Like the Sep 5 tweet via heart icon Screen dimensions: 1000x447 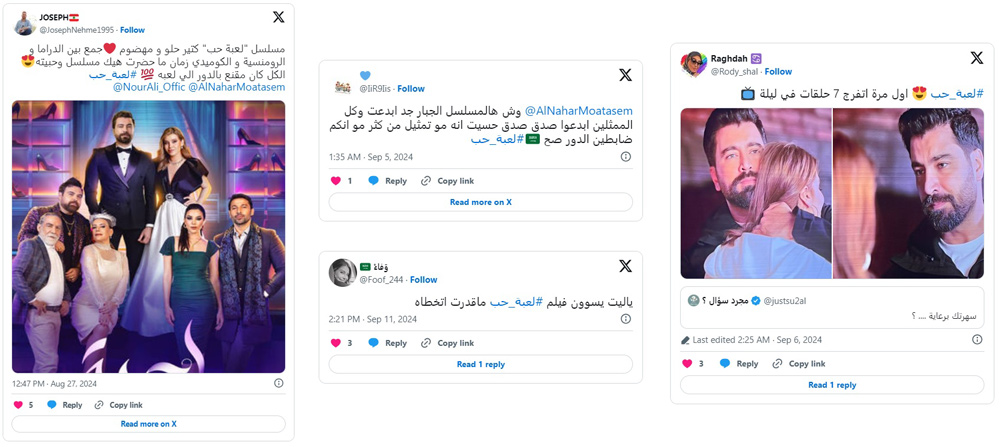(x=335, y=181)
